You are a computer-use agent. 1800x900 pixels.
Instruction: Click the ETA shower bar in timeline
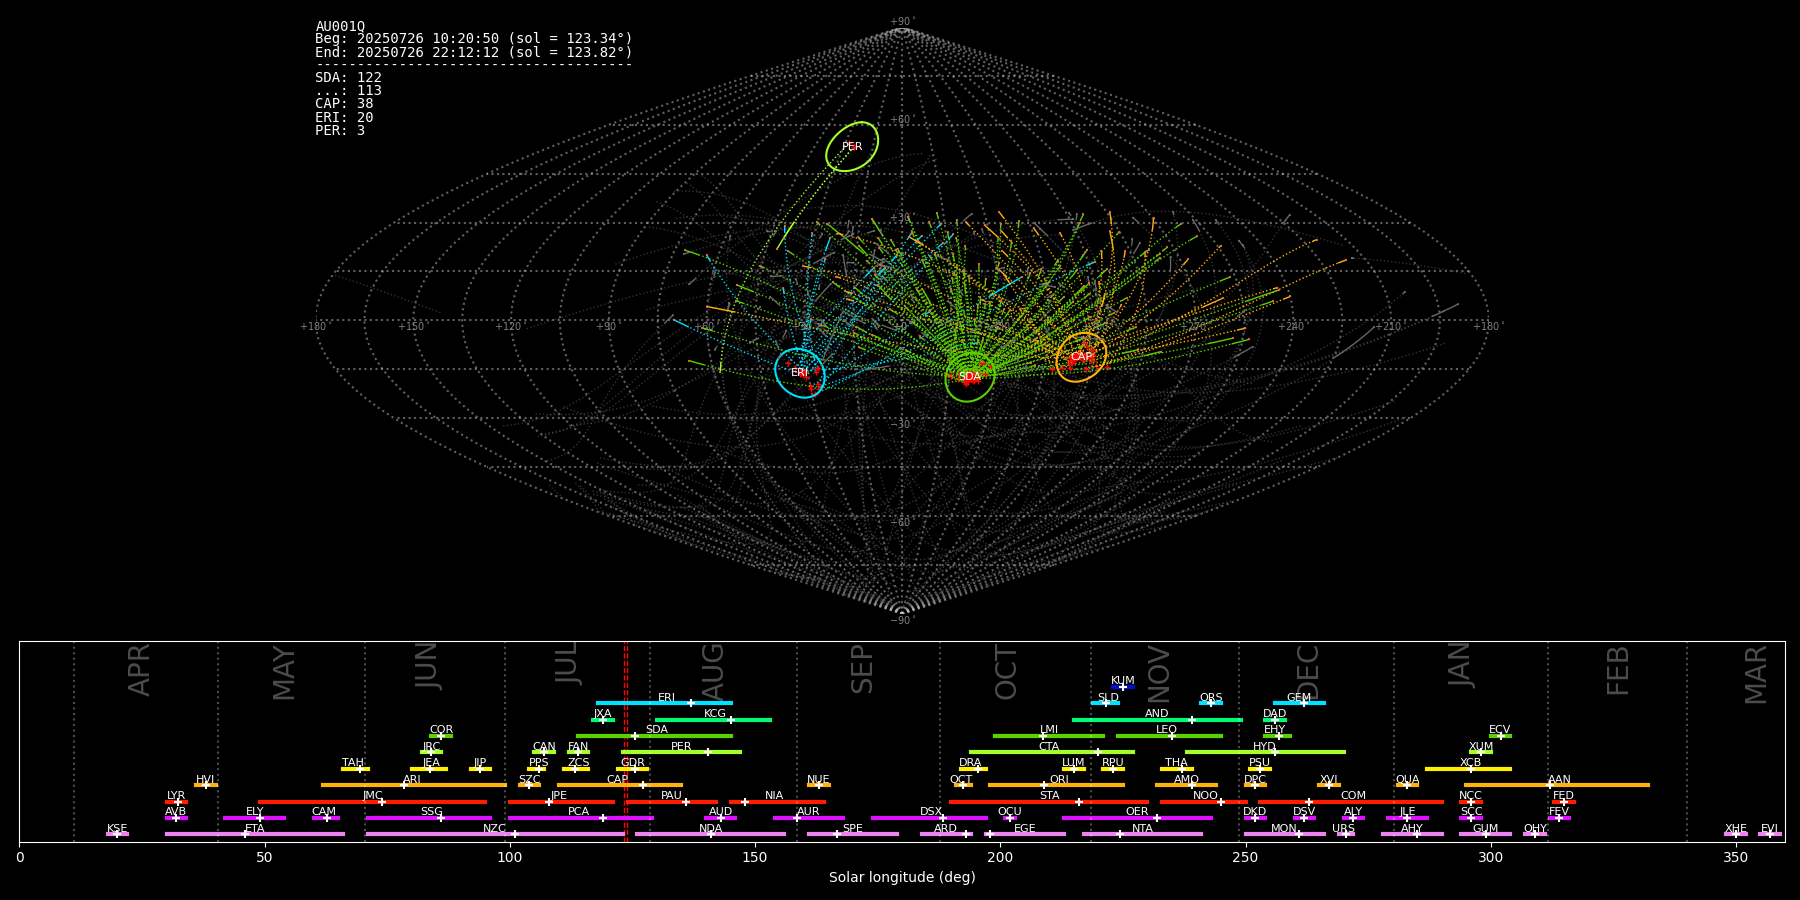pos(255,834)
